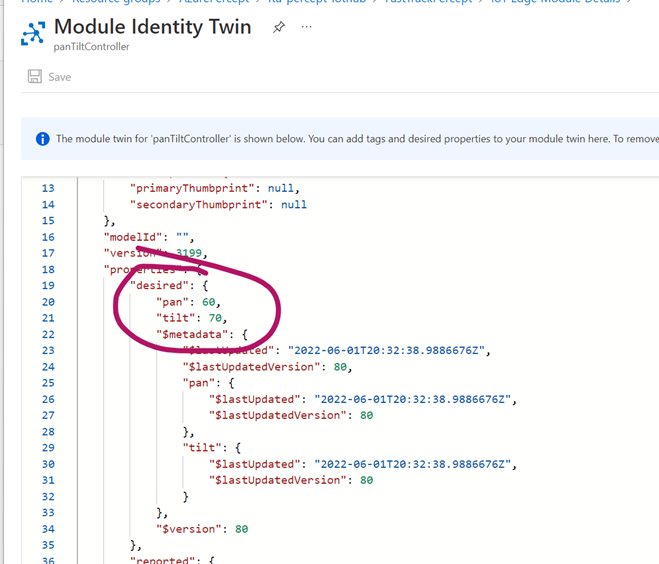Click the panTiltController subtitle text

click(92, 47)
